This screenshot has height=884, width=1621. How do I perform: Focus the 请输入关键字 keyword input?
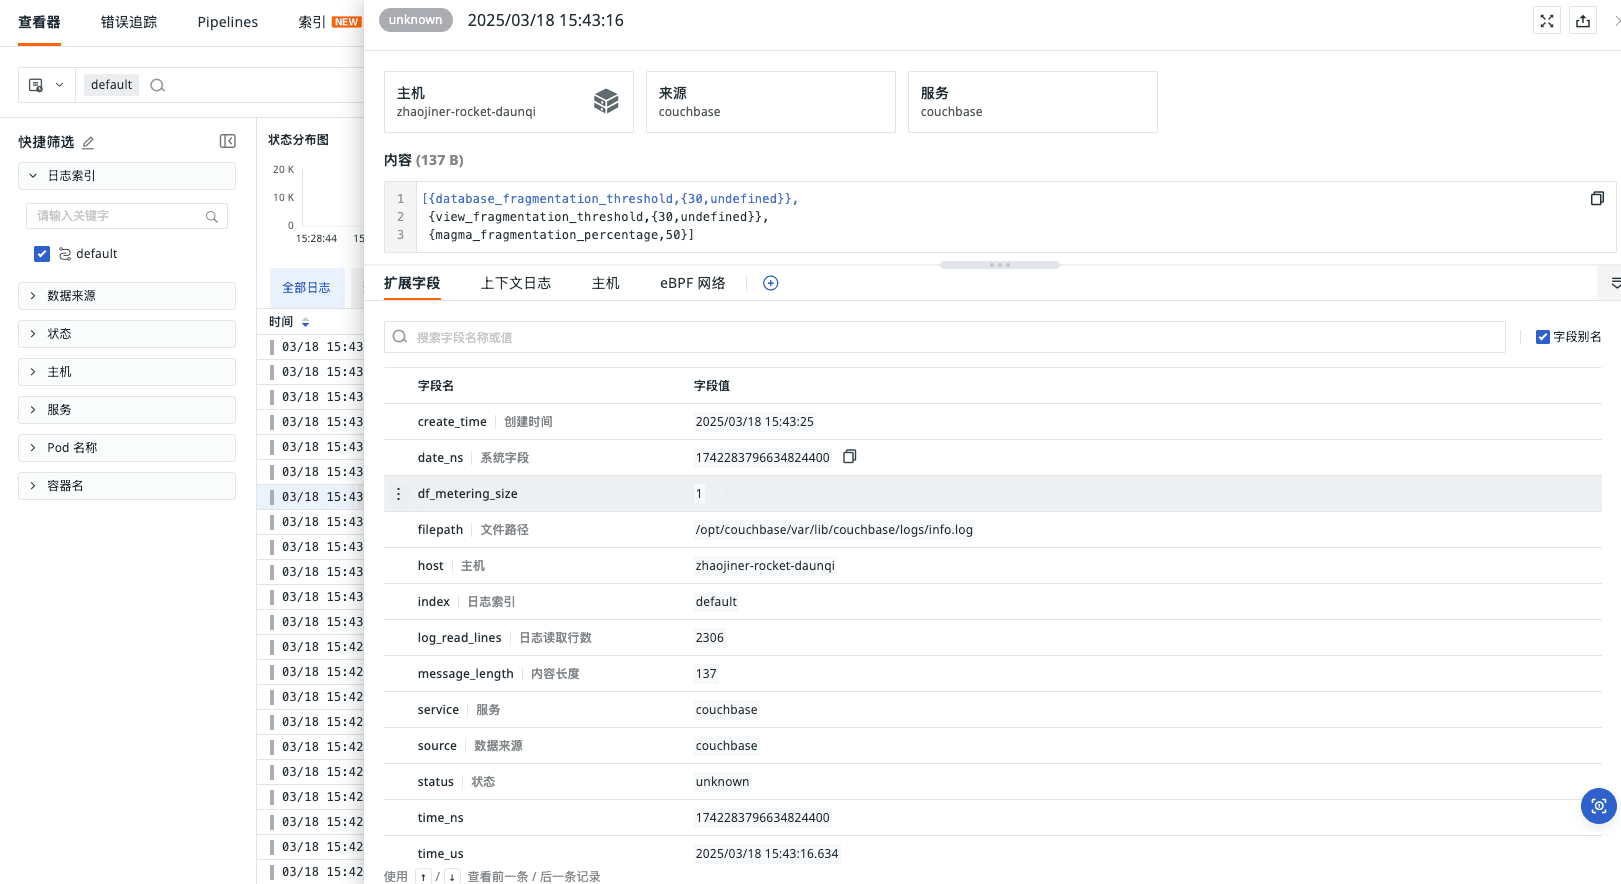127,216
